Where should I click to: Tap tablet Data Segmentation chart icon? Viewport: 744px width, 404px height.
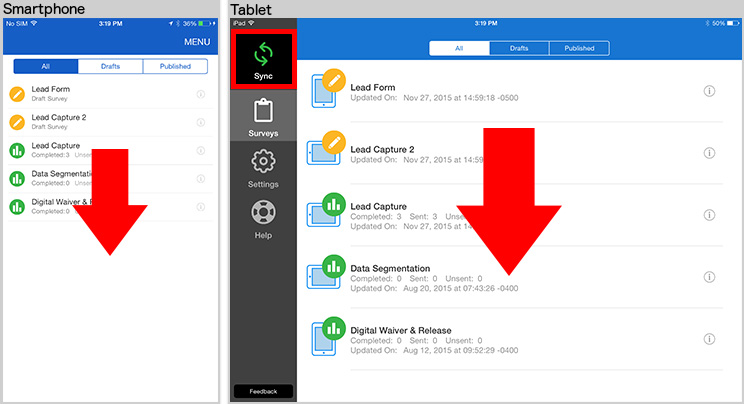tap(334, 266)
